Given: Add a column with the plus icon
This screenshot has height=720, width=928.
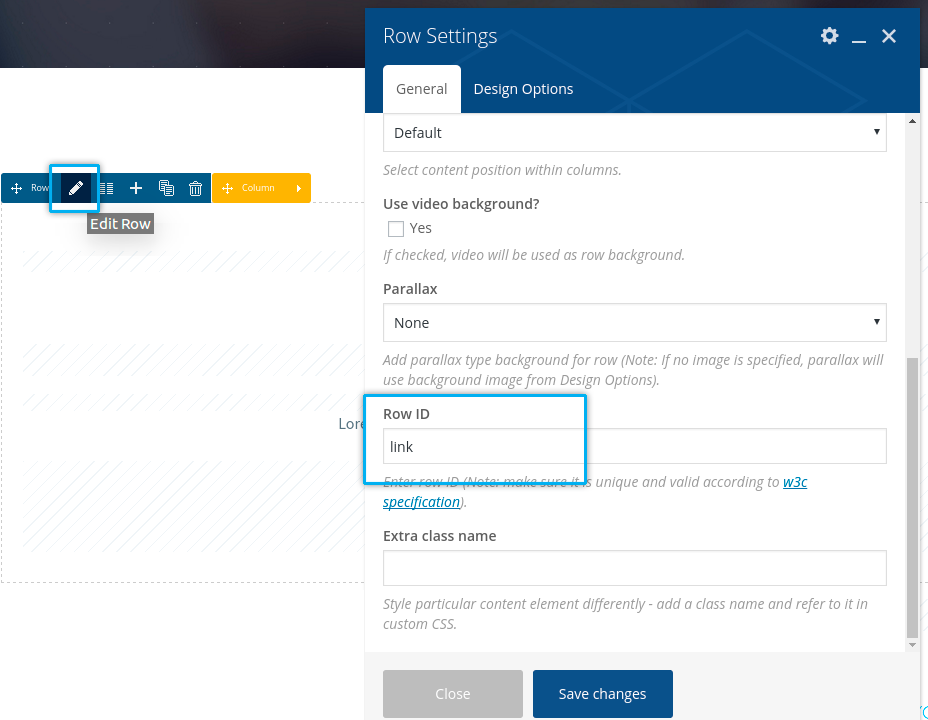Looking at the screenshot, I should 136,188.
